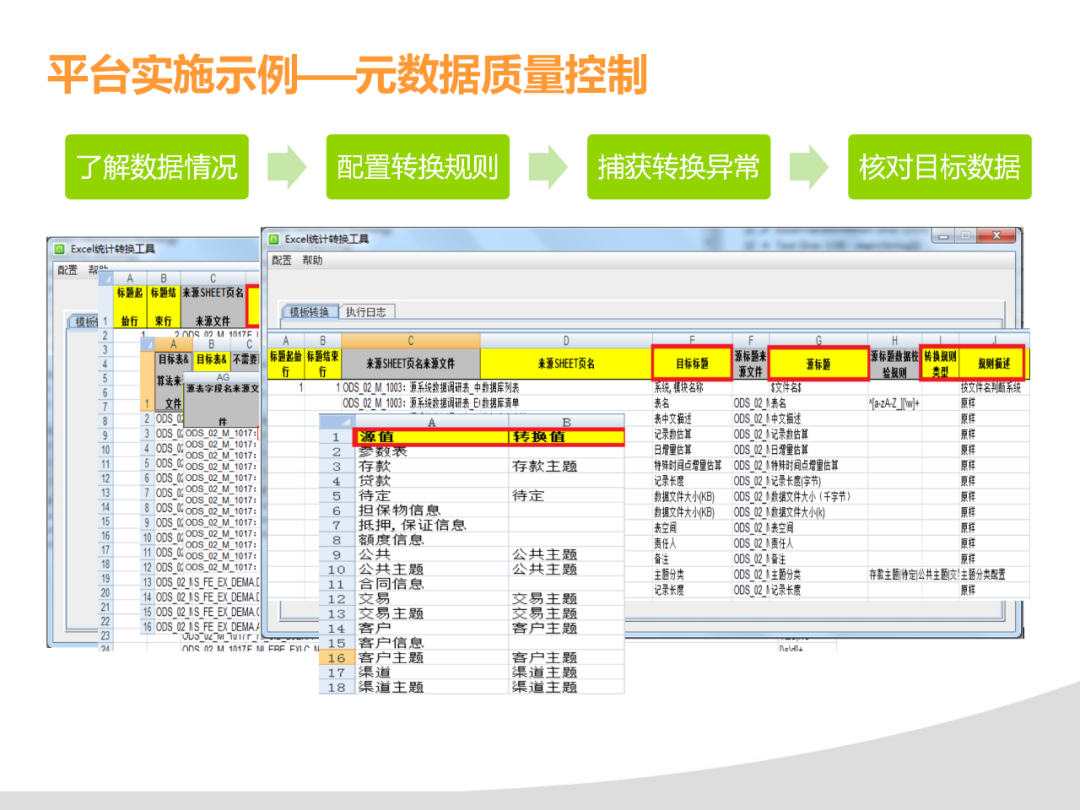Click row header 16 in the 源值 sheet
The height and width of the screenshot is (810, 1080).
coord(336,657)
